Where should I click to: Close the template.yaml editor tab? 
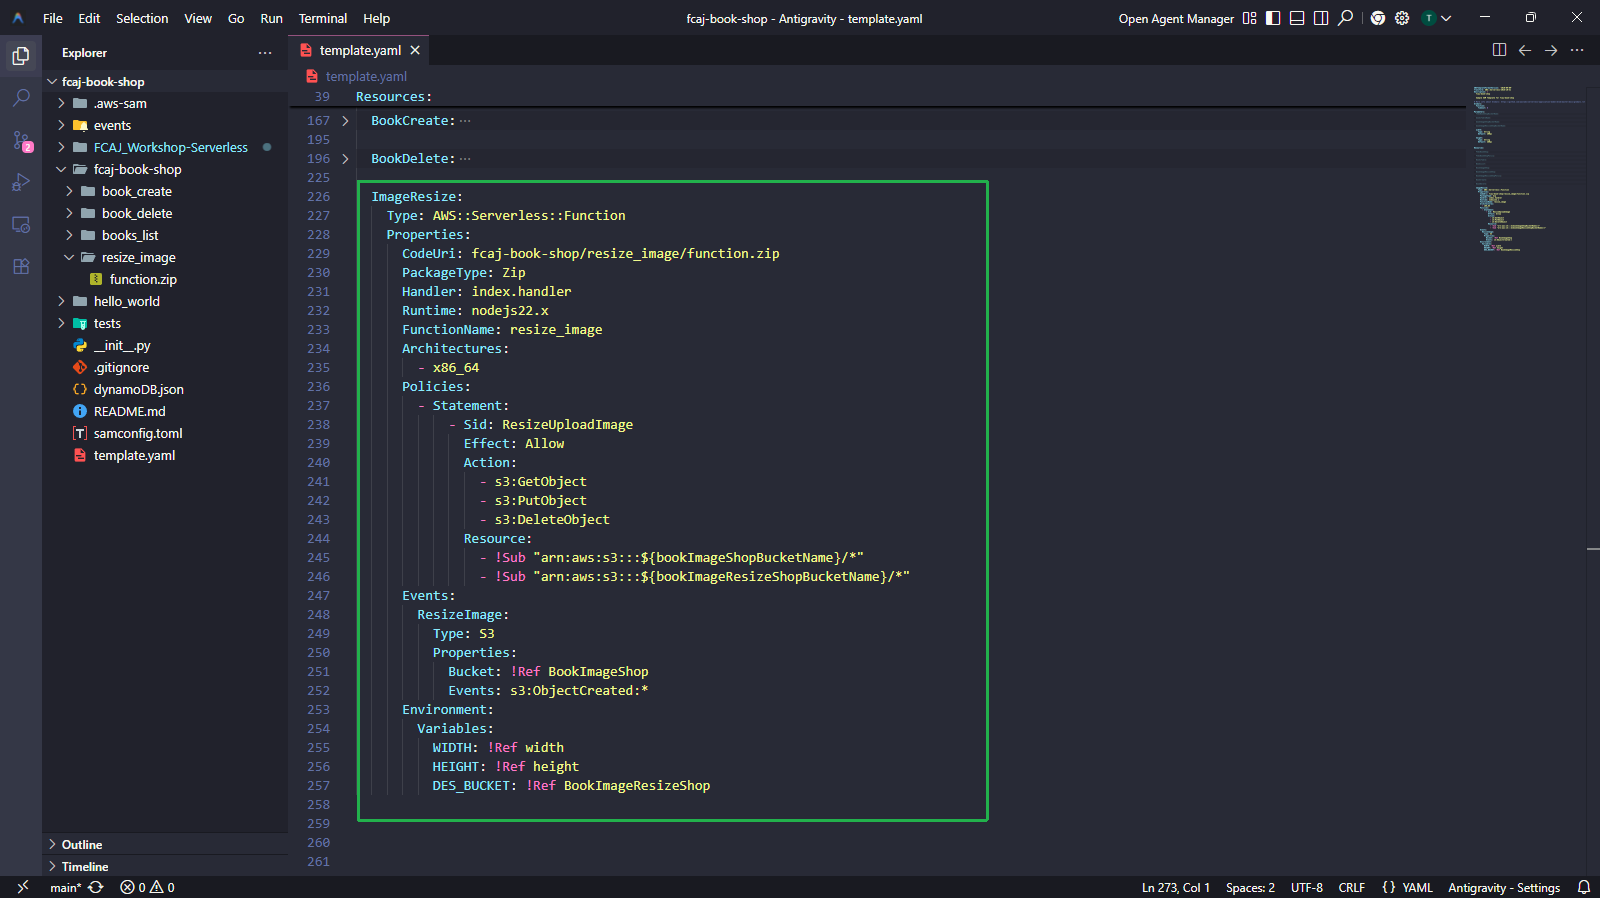(x=415, y=50)
